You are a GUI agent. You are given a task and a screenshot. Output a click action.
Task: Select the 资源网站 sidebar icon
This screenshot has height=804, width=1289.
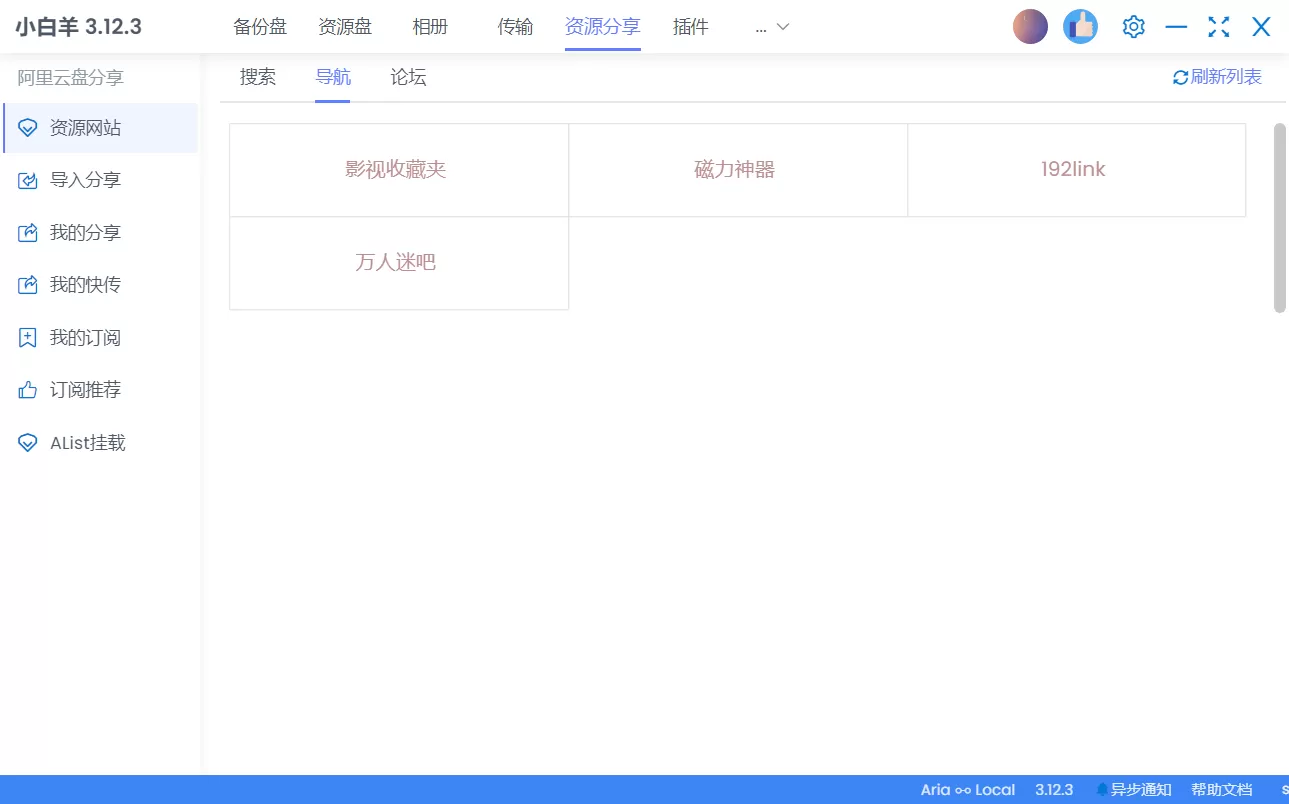(x=27, y=127)
